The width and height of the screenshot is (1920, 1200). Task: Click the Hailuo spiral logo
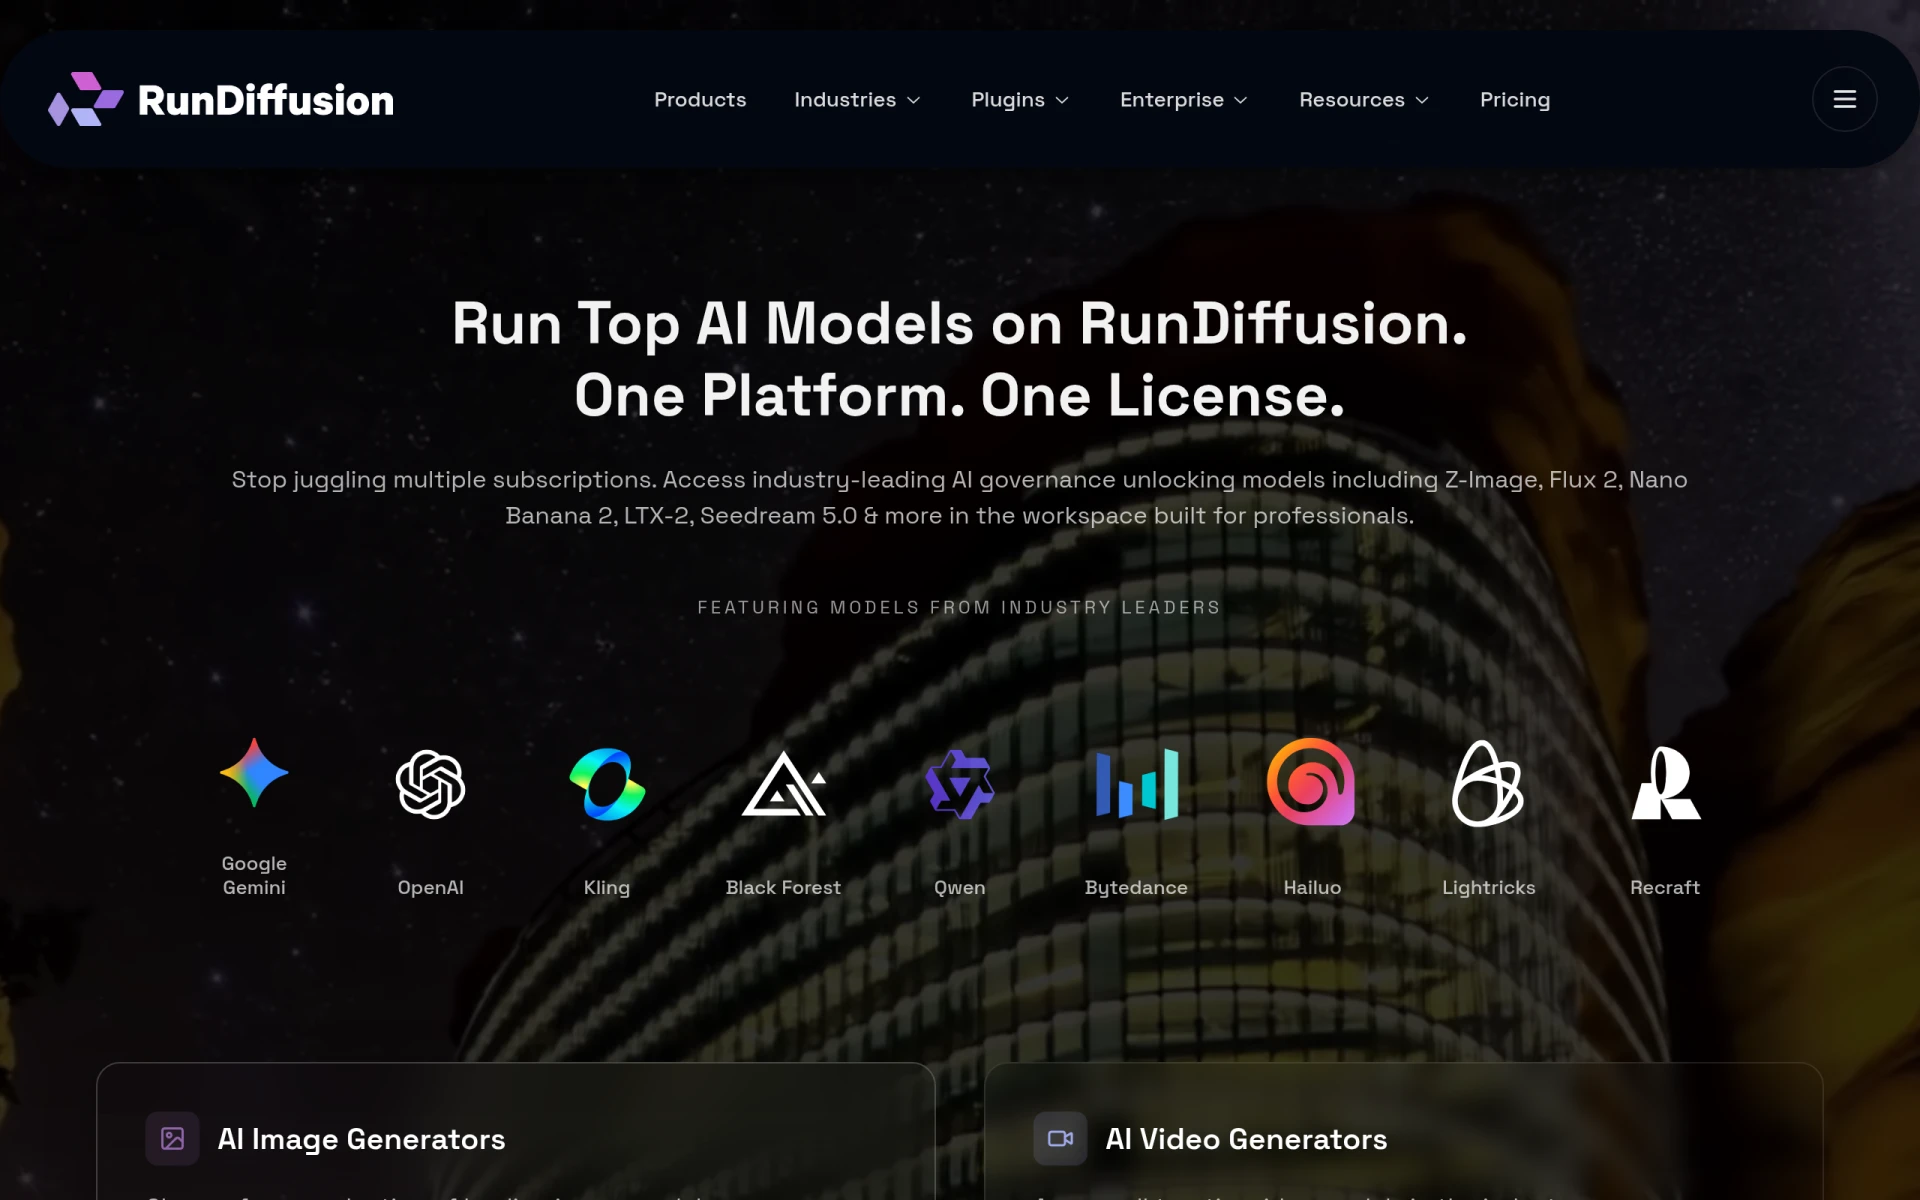pos(1311,782)
